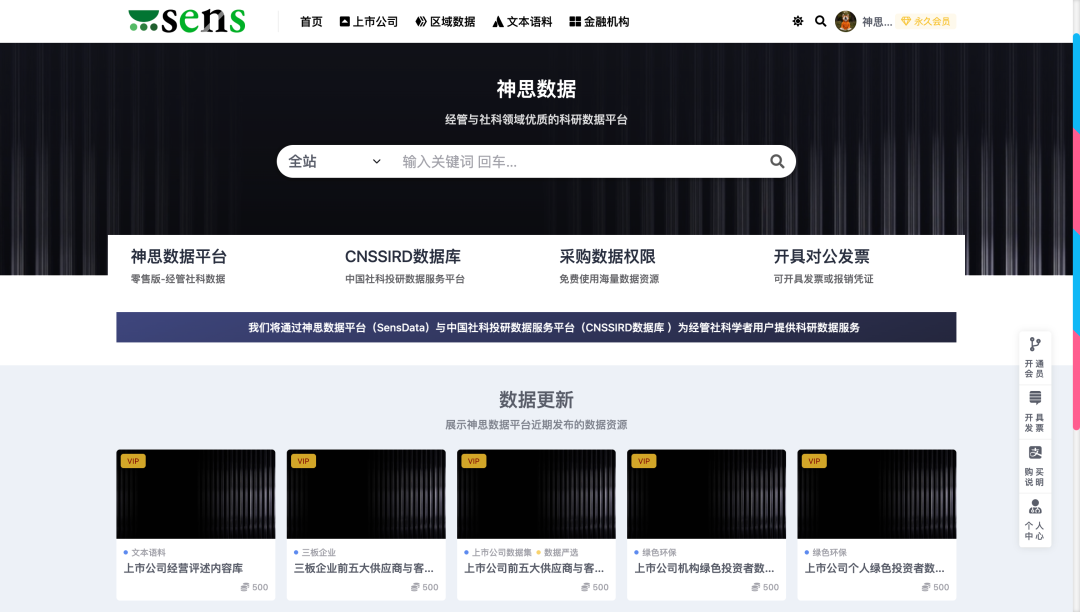
Task: Click the dark blue SensData announcement banner
Action: (x=536, y=327)
